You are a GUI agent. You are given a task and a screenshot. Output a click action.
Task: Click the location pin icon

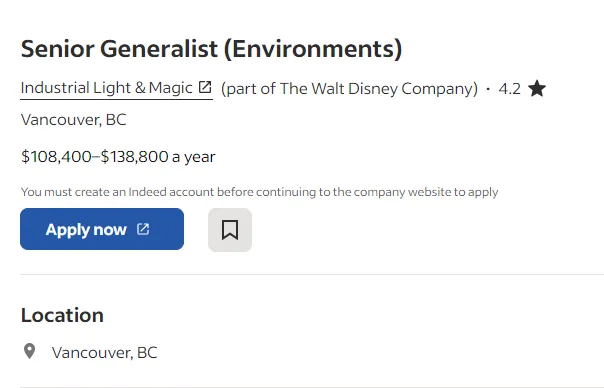(30, 351)
